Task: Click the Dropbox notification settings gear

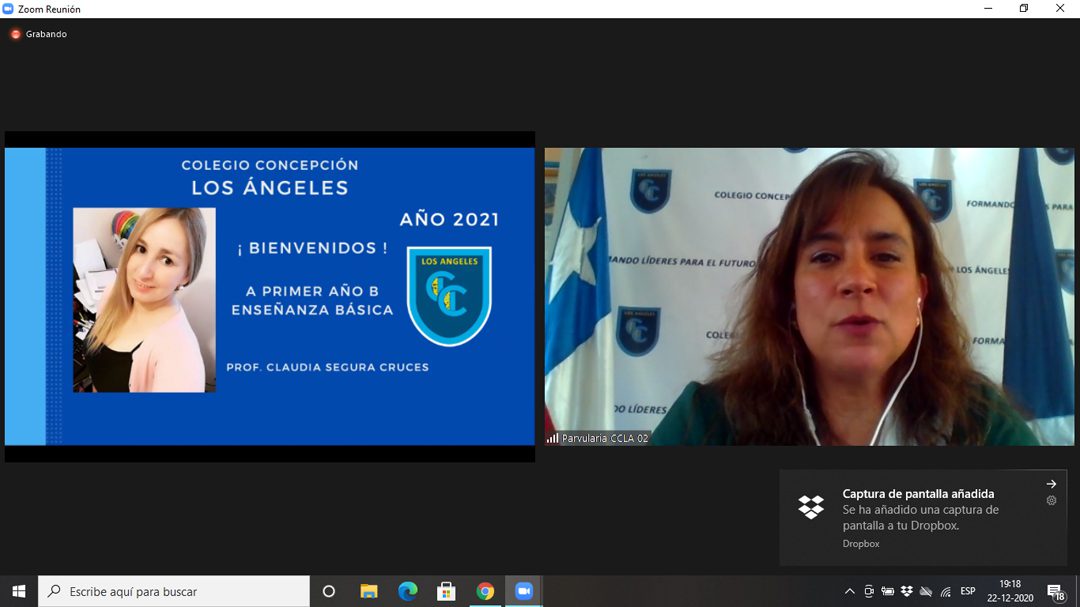Action: [x=1051, y=501]
